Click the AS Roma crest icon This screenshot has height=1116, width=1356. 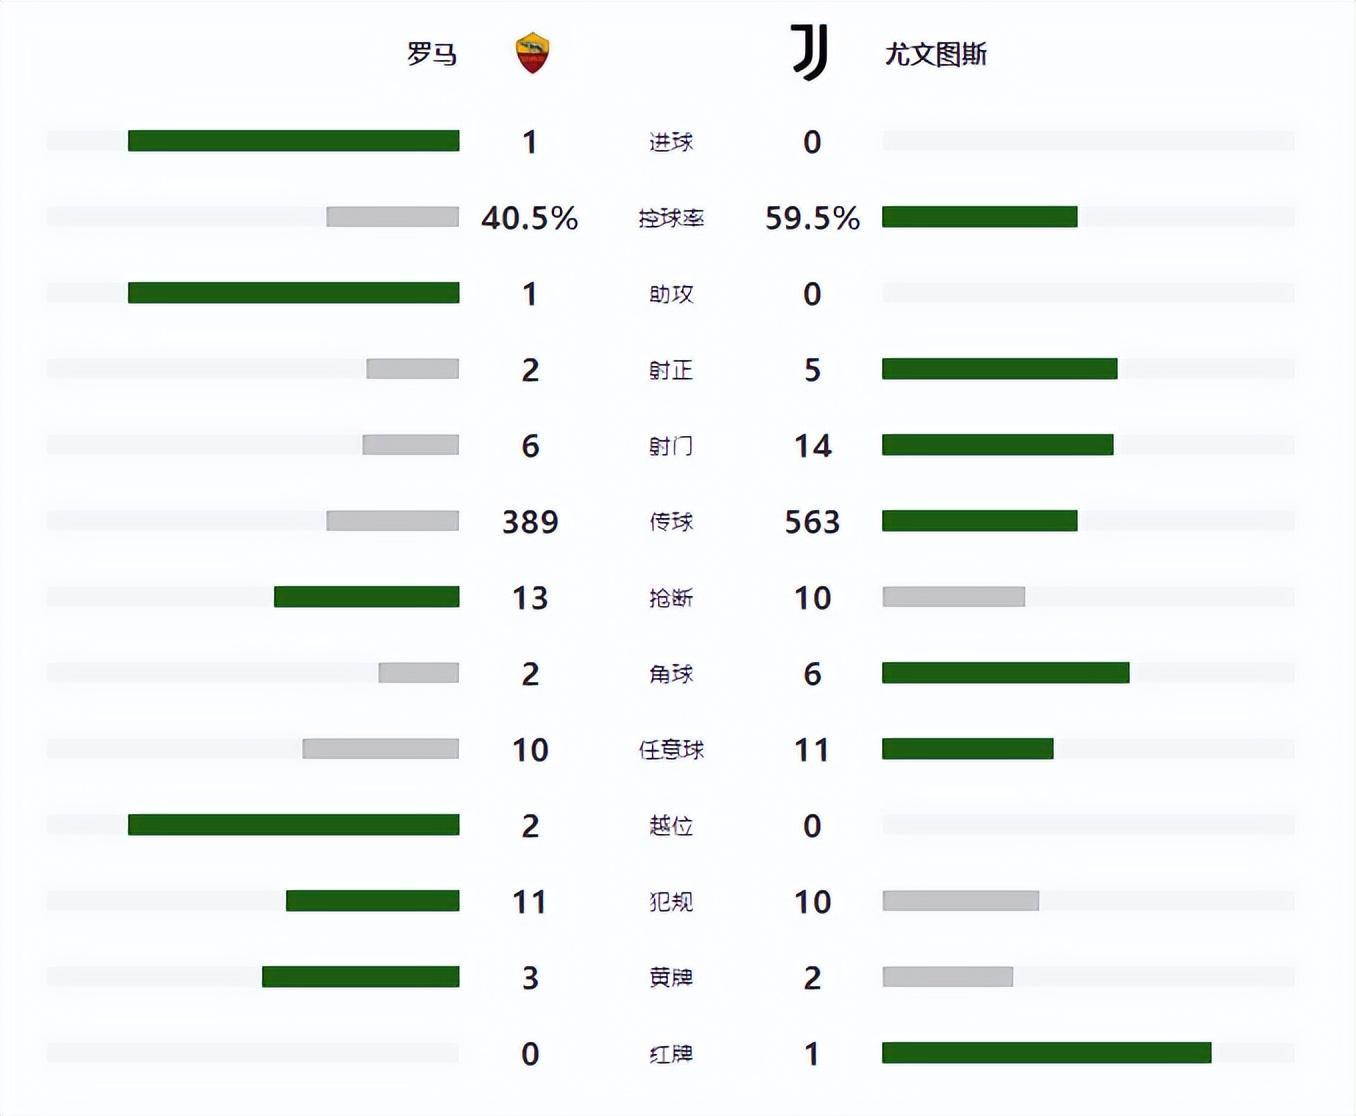[x=532, y=53]
